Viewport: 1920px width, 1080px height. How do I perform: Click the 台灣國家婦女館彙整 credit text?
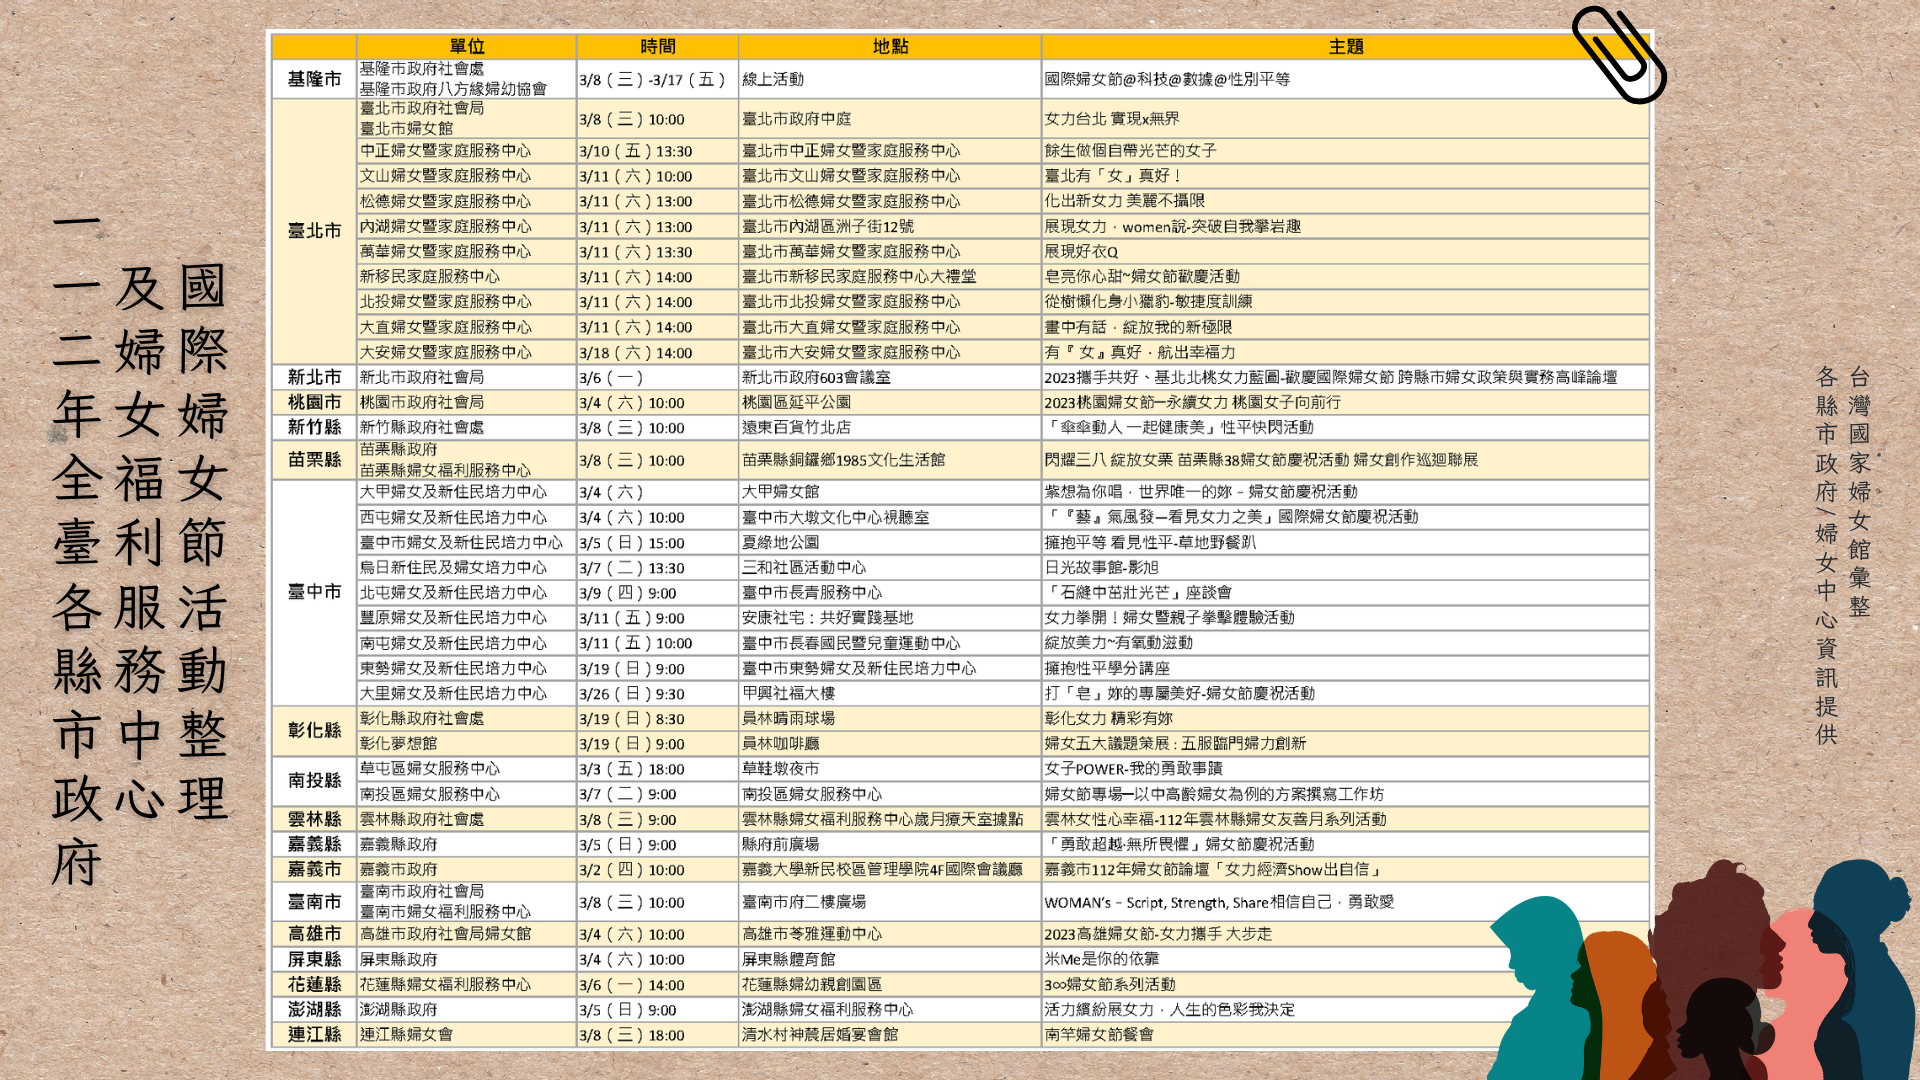[1859, 490]
